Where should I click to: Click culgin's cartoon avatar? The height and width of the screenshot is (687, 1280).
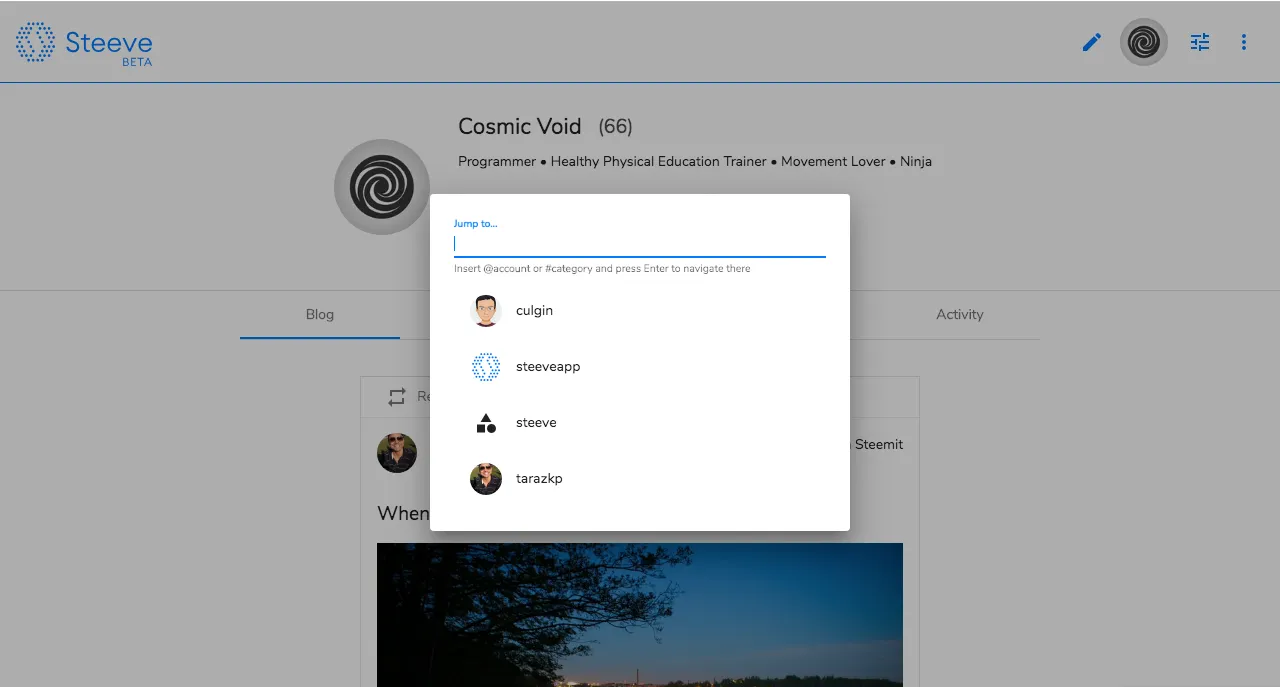click(x=486, y=311)
